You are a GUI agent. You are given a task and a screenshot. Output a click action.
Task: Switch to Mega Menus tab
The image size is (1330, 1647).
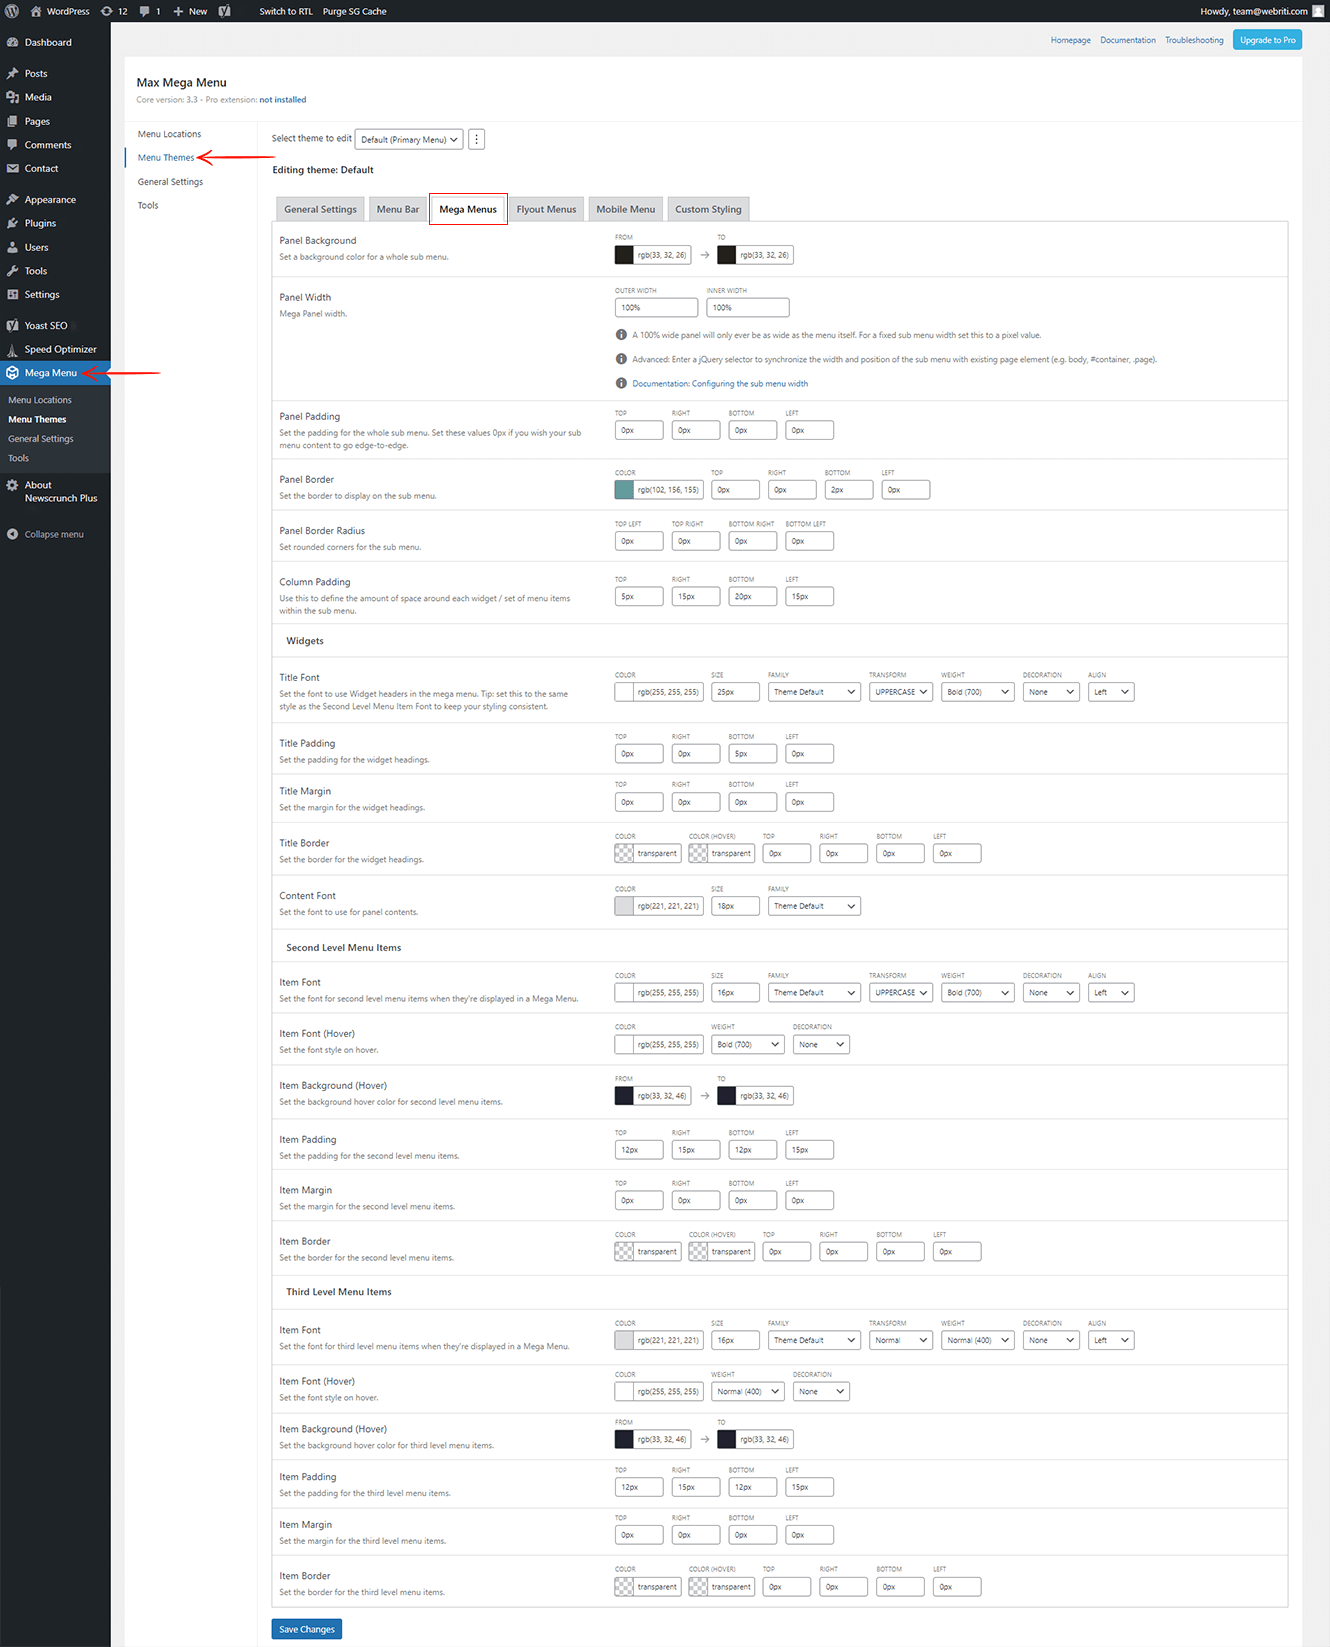tap(468, 209)
